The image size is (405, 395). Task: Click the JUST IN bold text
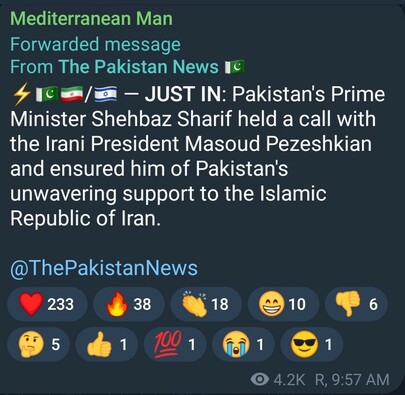click(183, 94)
